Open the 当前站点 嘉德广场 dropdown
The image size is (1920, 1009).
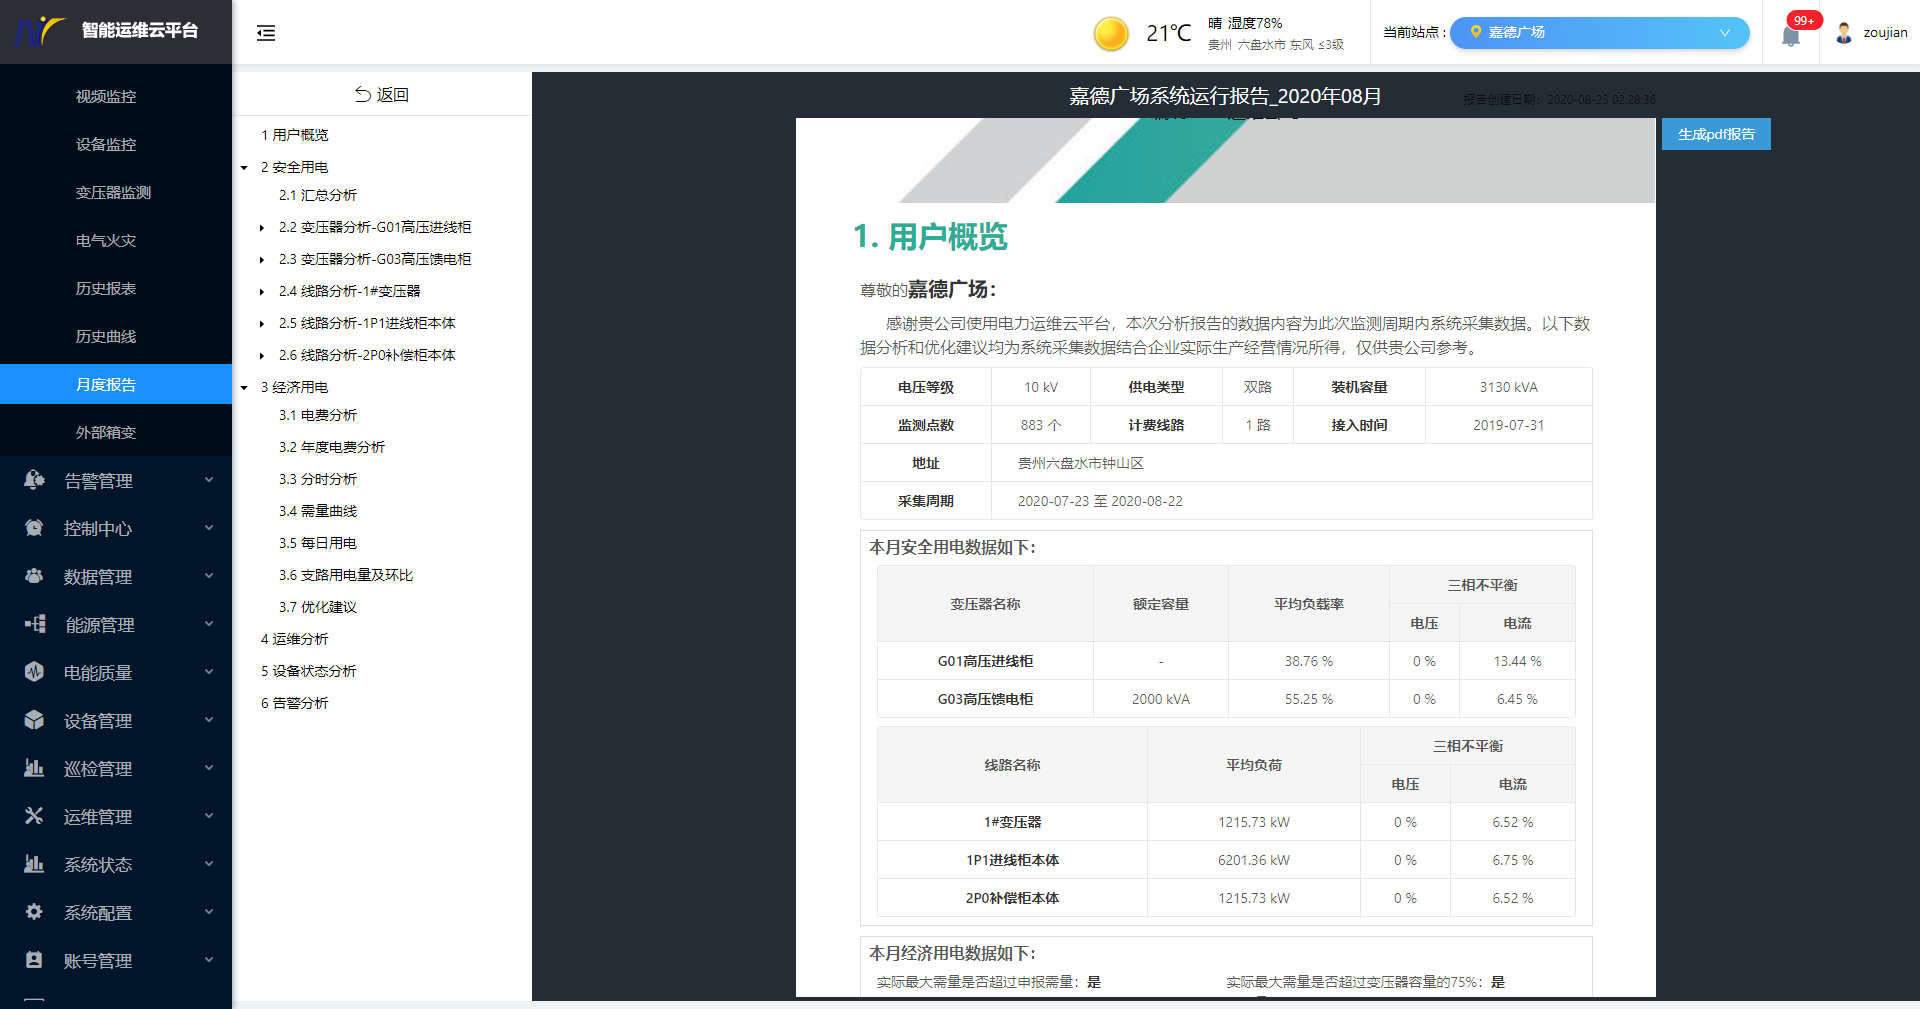click(1599, 32)
